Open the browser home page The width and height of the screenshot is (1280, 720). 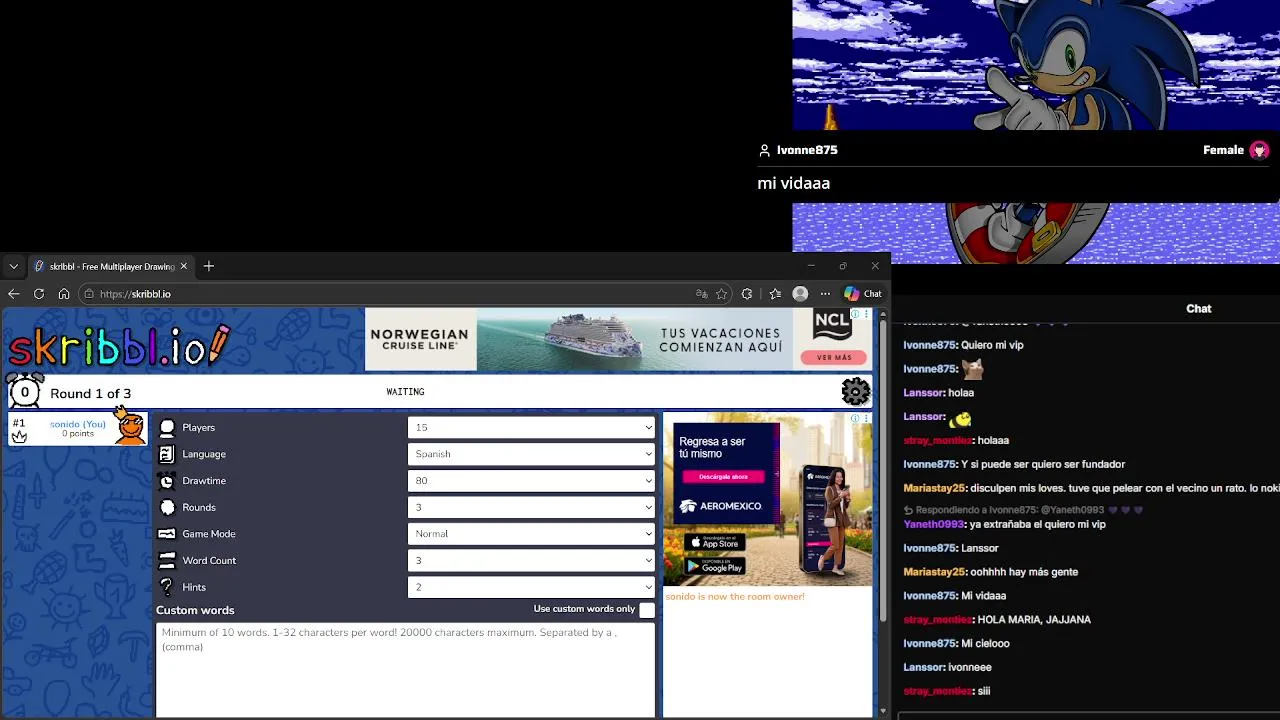click(64, 294)
